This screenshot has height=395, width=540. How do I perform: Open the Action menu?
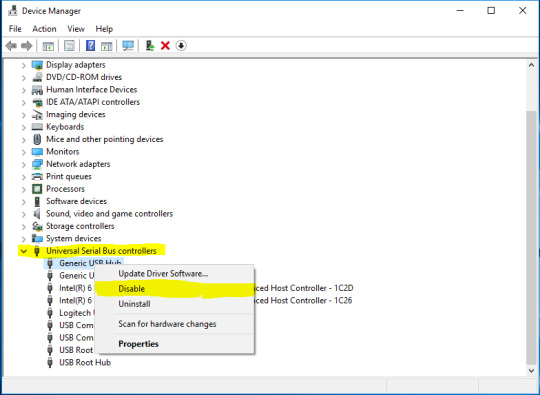(44, 29)
